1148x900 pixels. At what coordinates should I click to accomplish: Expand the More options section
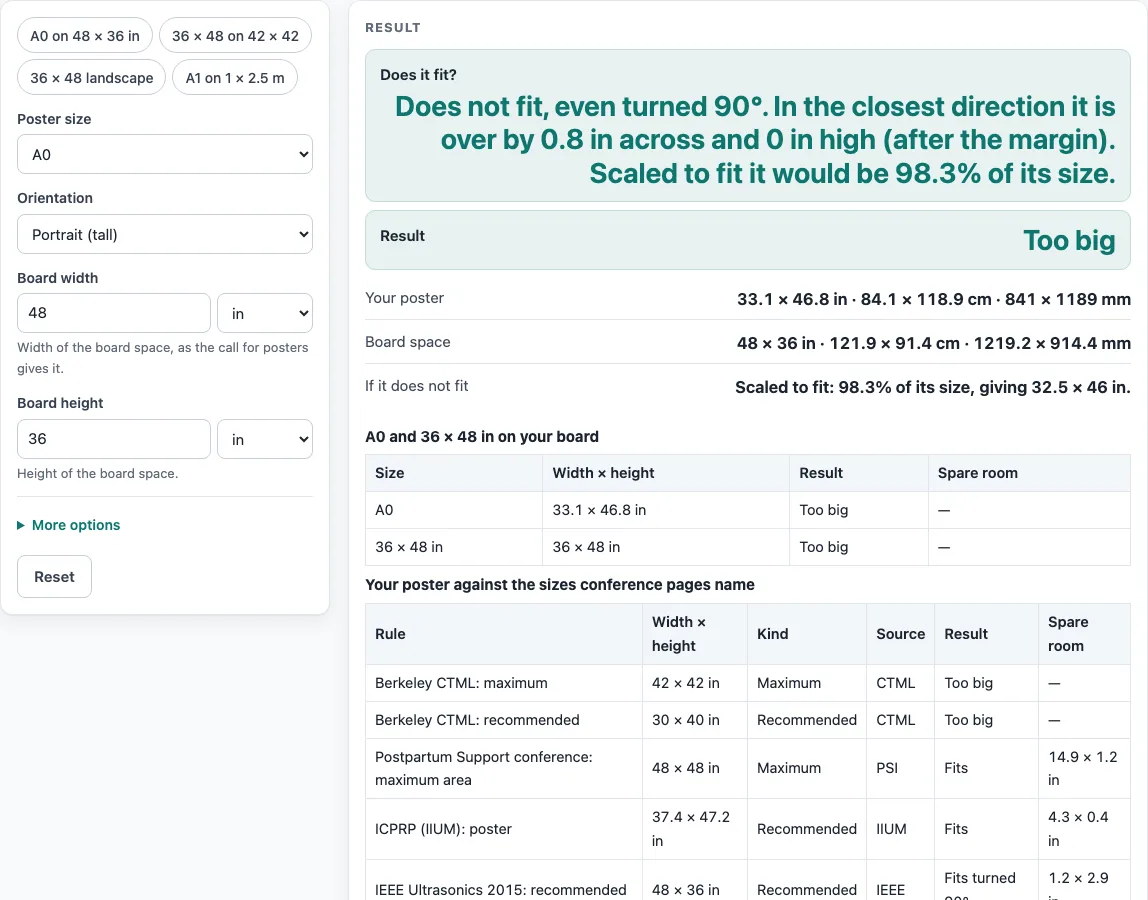[x=69, y=525]
